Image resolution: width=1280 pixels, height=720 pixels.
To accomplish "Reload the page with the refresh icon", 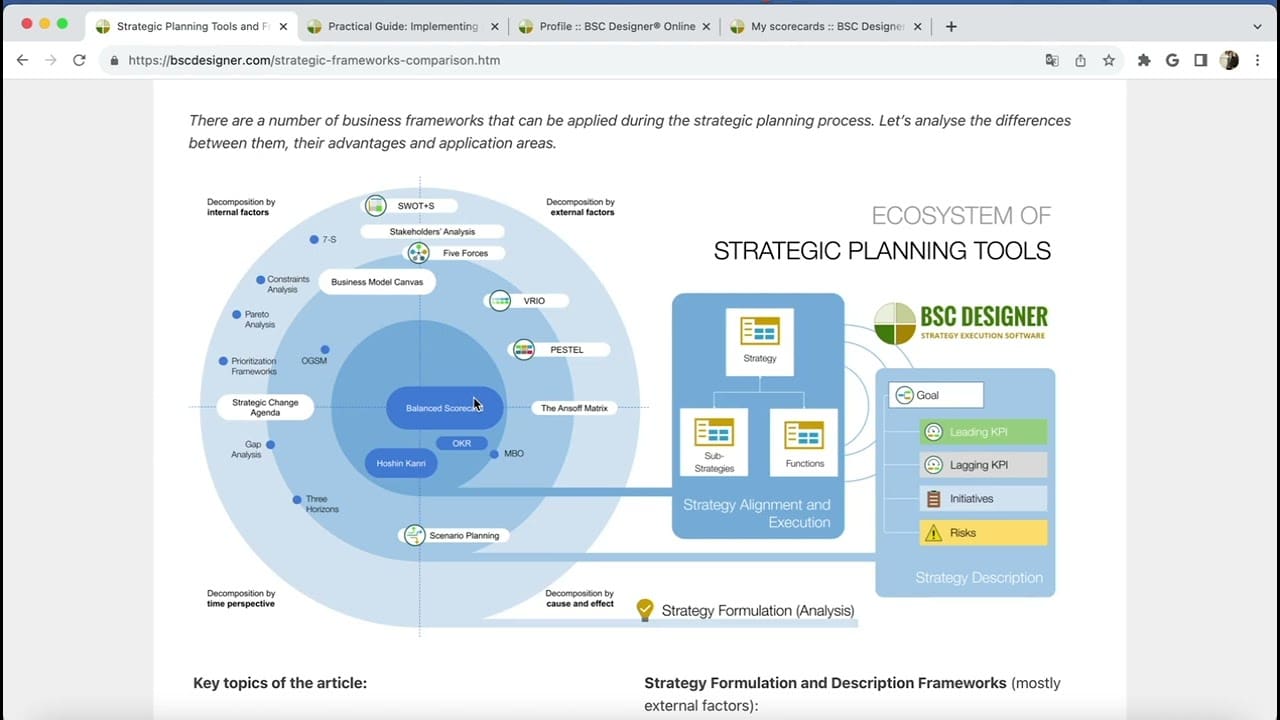I will pos(79,60).
